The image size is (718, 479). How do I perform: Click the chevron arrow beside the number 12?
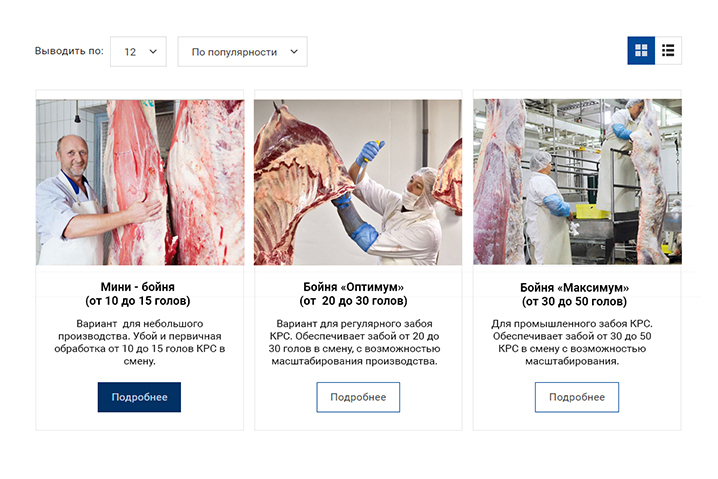[153, 52]
